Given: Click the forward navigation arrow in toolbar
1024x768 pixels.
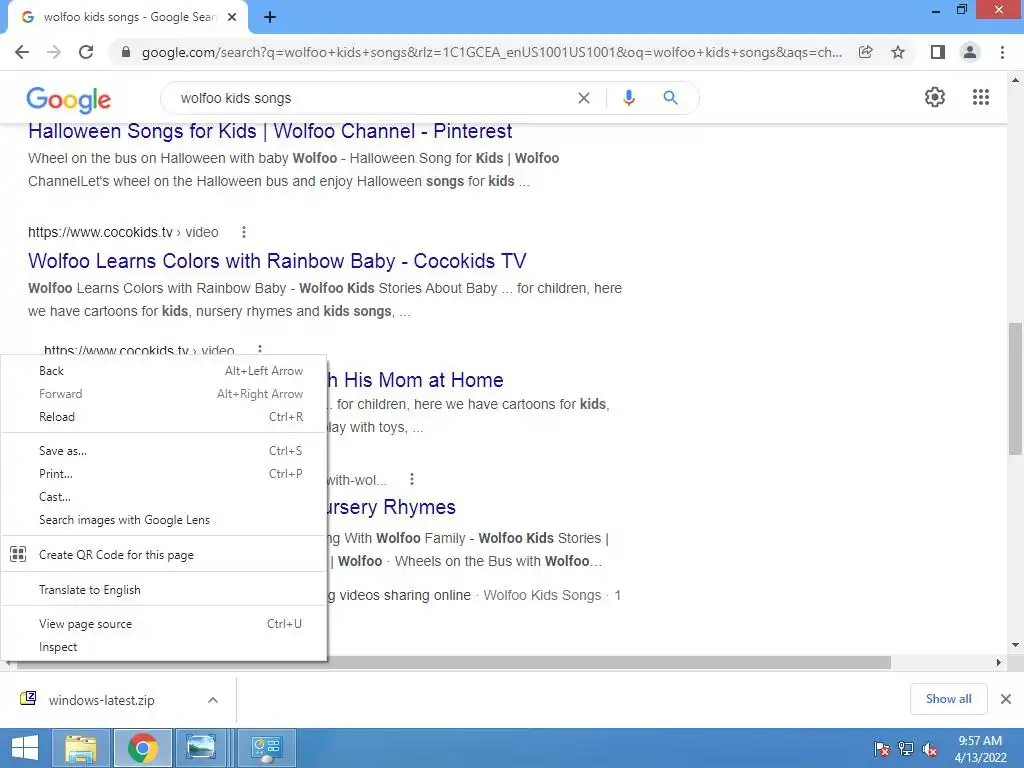Looking at the screenshot, I should [x=54, y=52].
